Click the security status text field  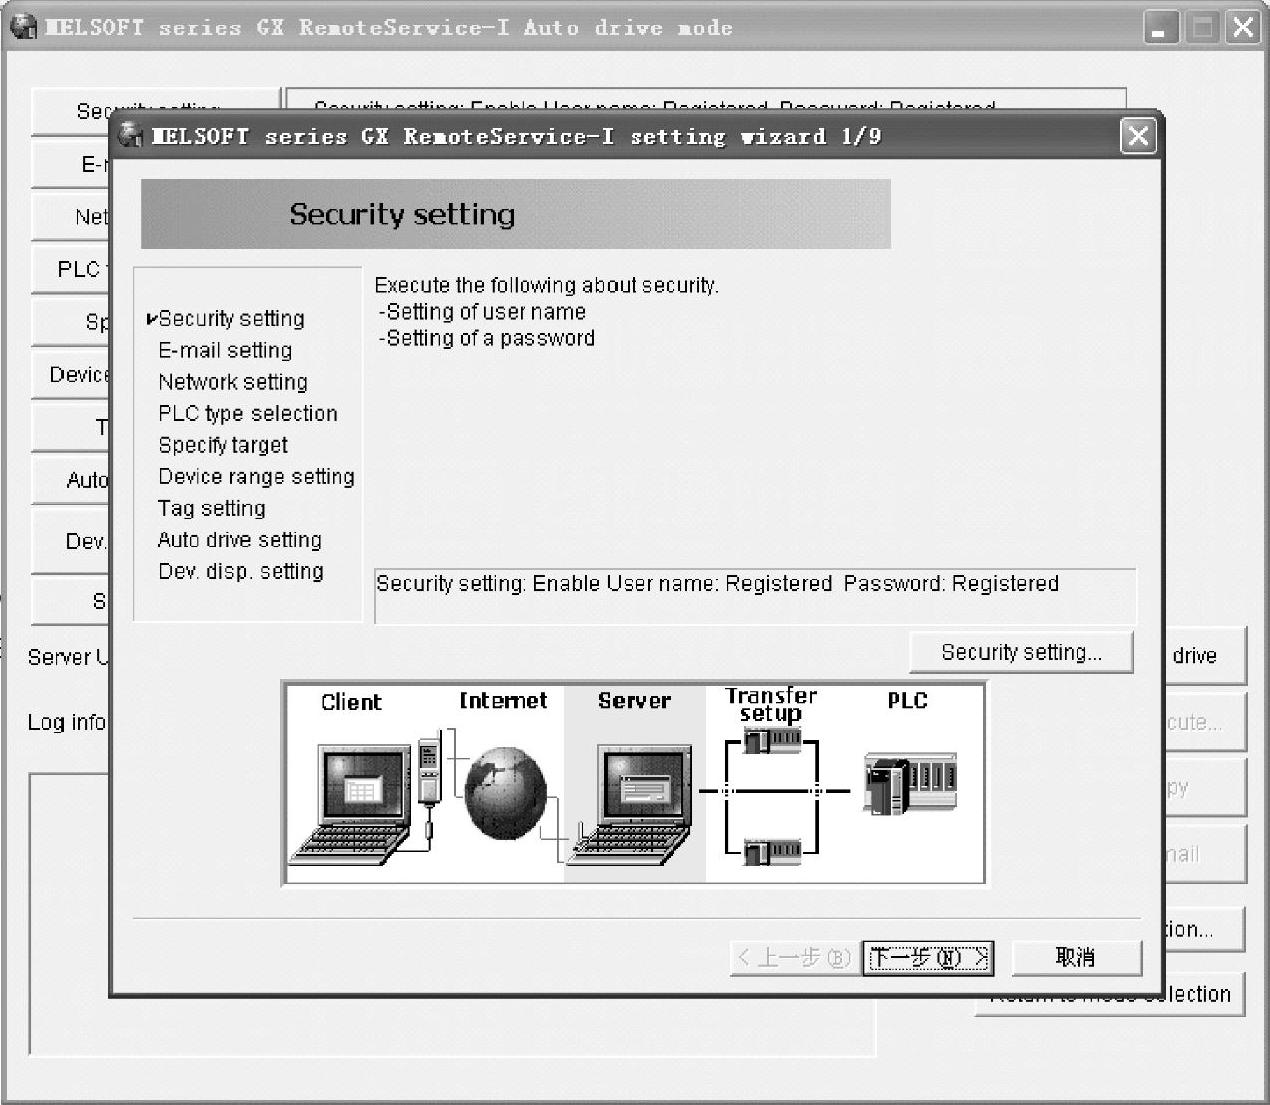pyautogui.click(x=755, y=596)
